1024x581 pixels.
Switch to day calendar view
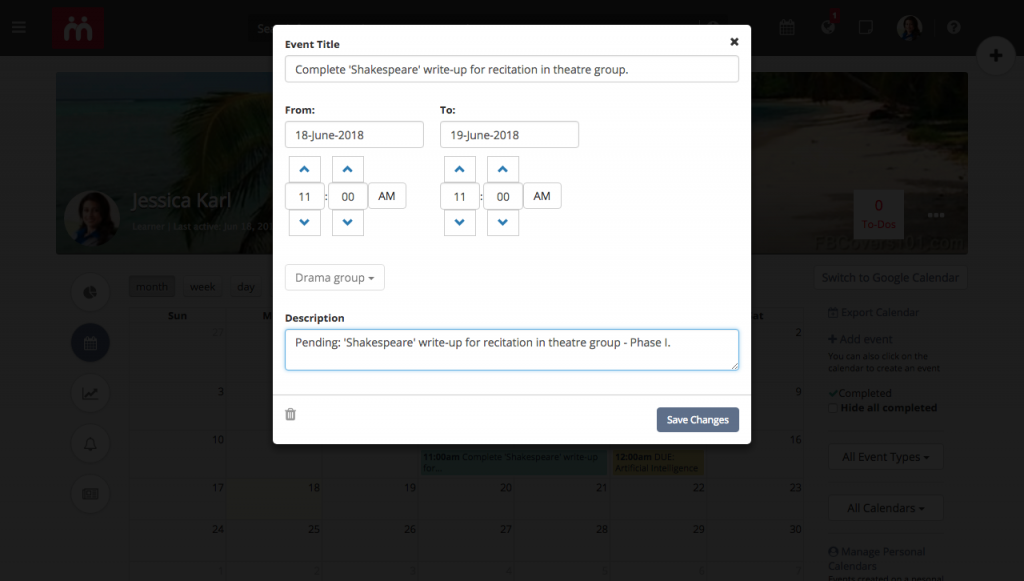[246, 287]
